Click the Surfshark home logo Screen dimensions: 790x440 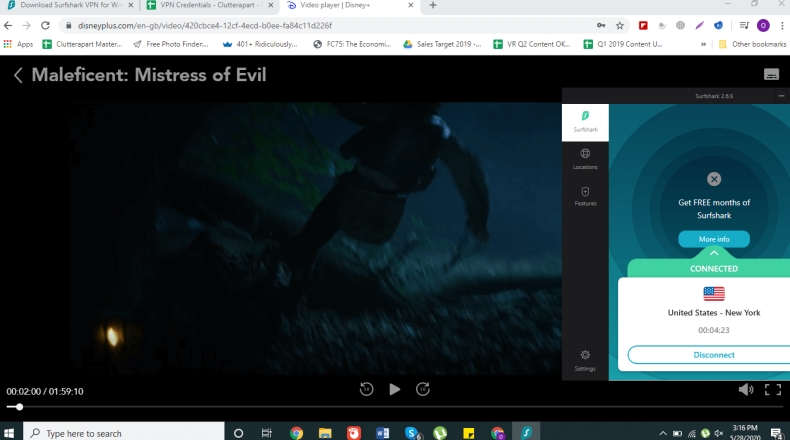point(585,120)
